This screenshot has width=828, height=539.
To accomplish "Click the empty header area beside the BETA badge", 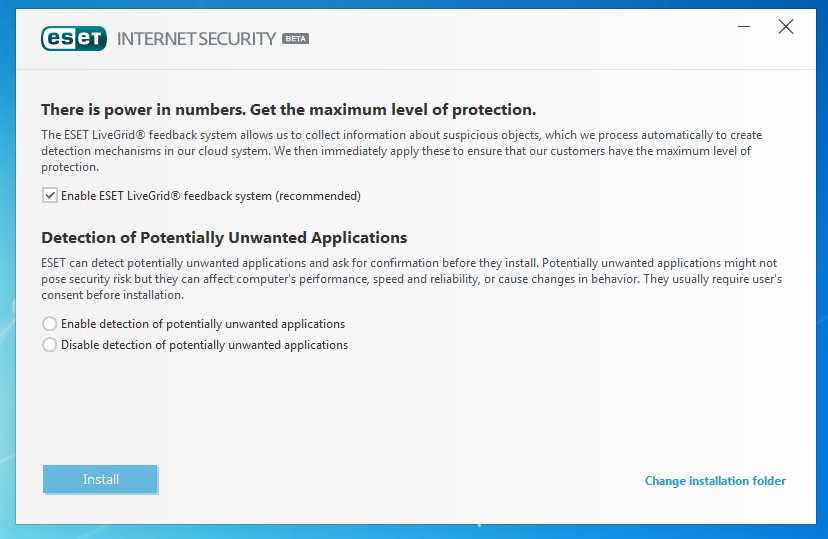I will point(500,39).
